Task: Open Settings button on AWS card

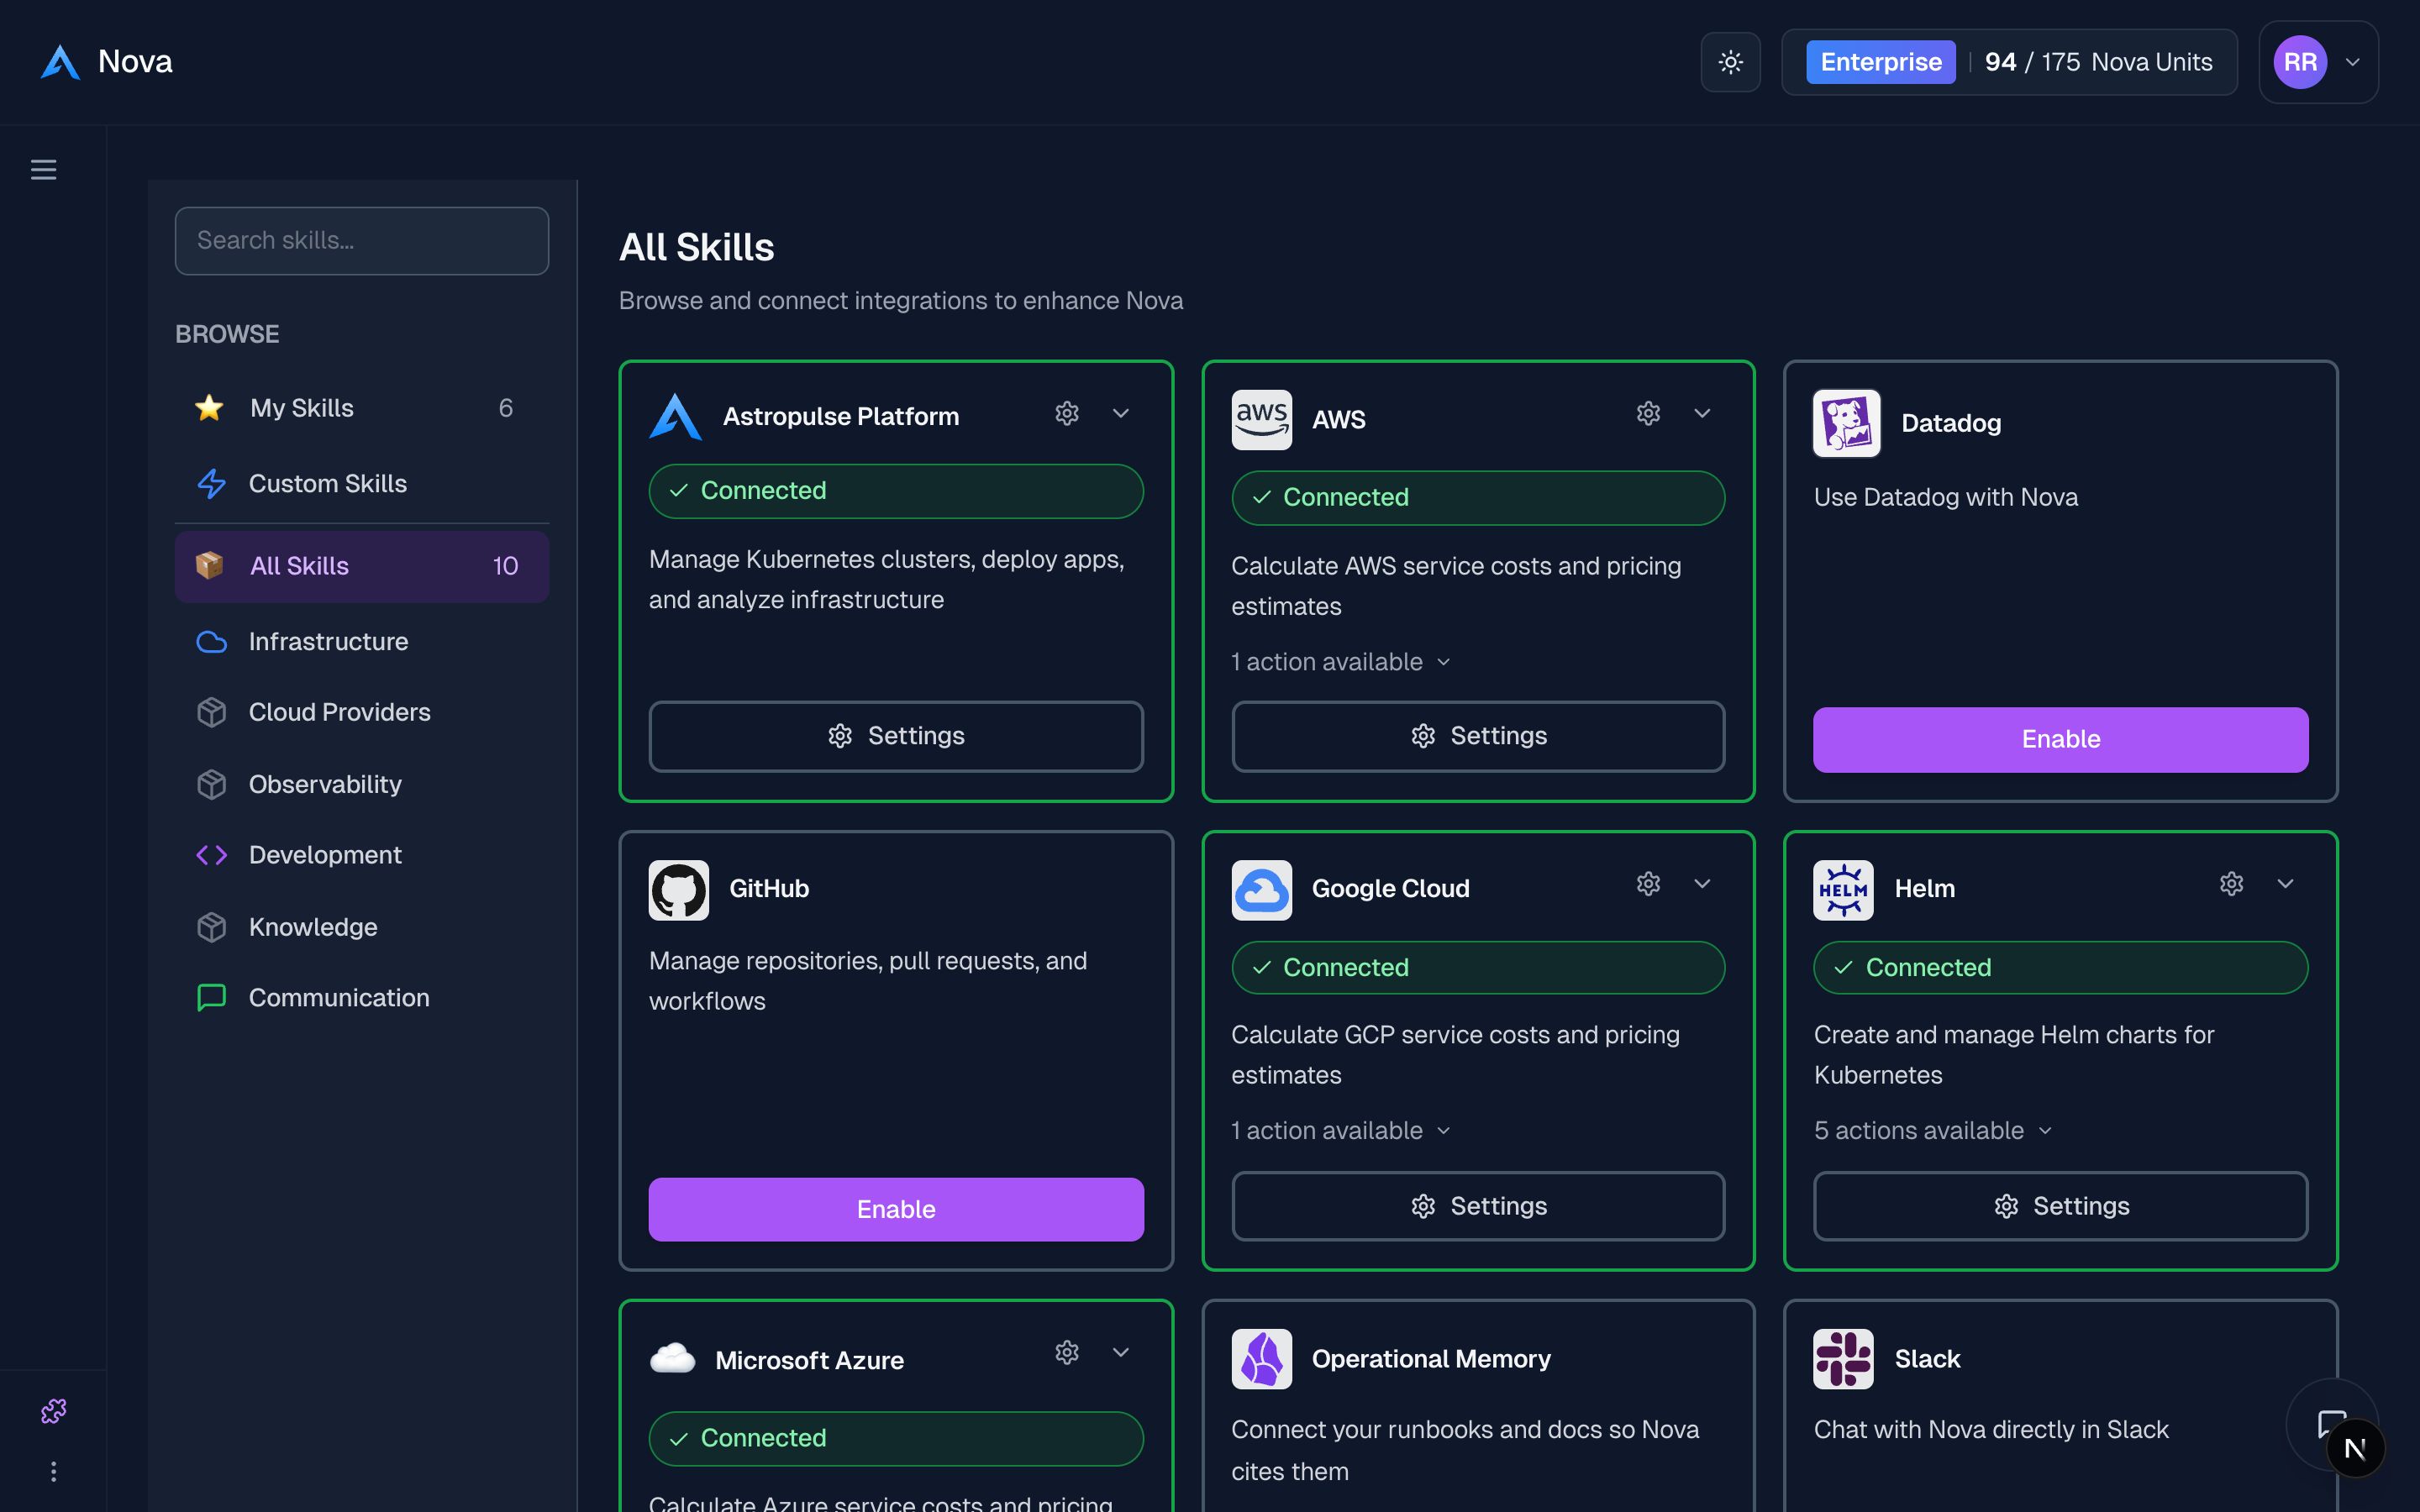Action: [x=1478, y=736]
